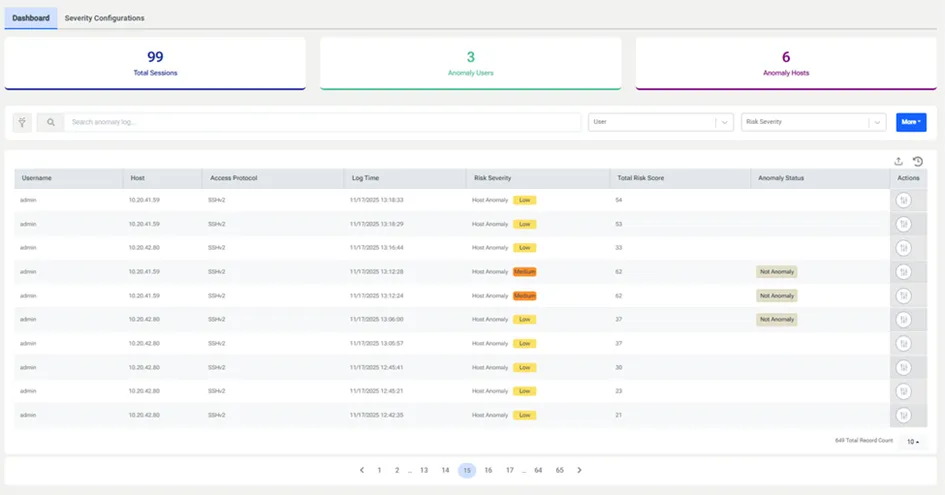
Task: Open actions icon for 13:05:57 log row
Action: pos(903,344)
